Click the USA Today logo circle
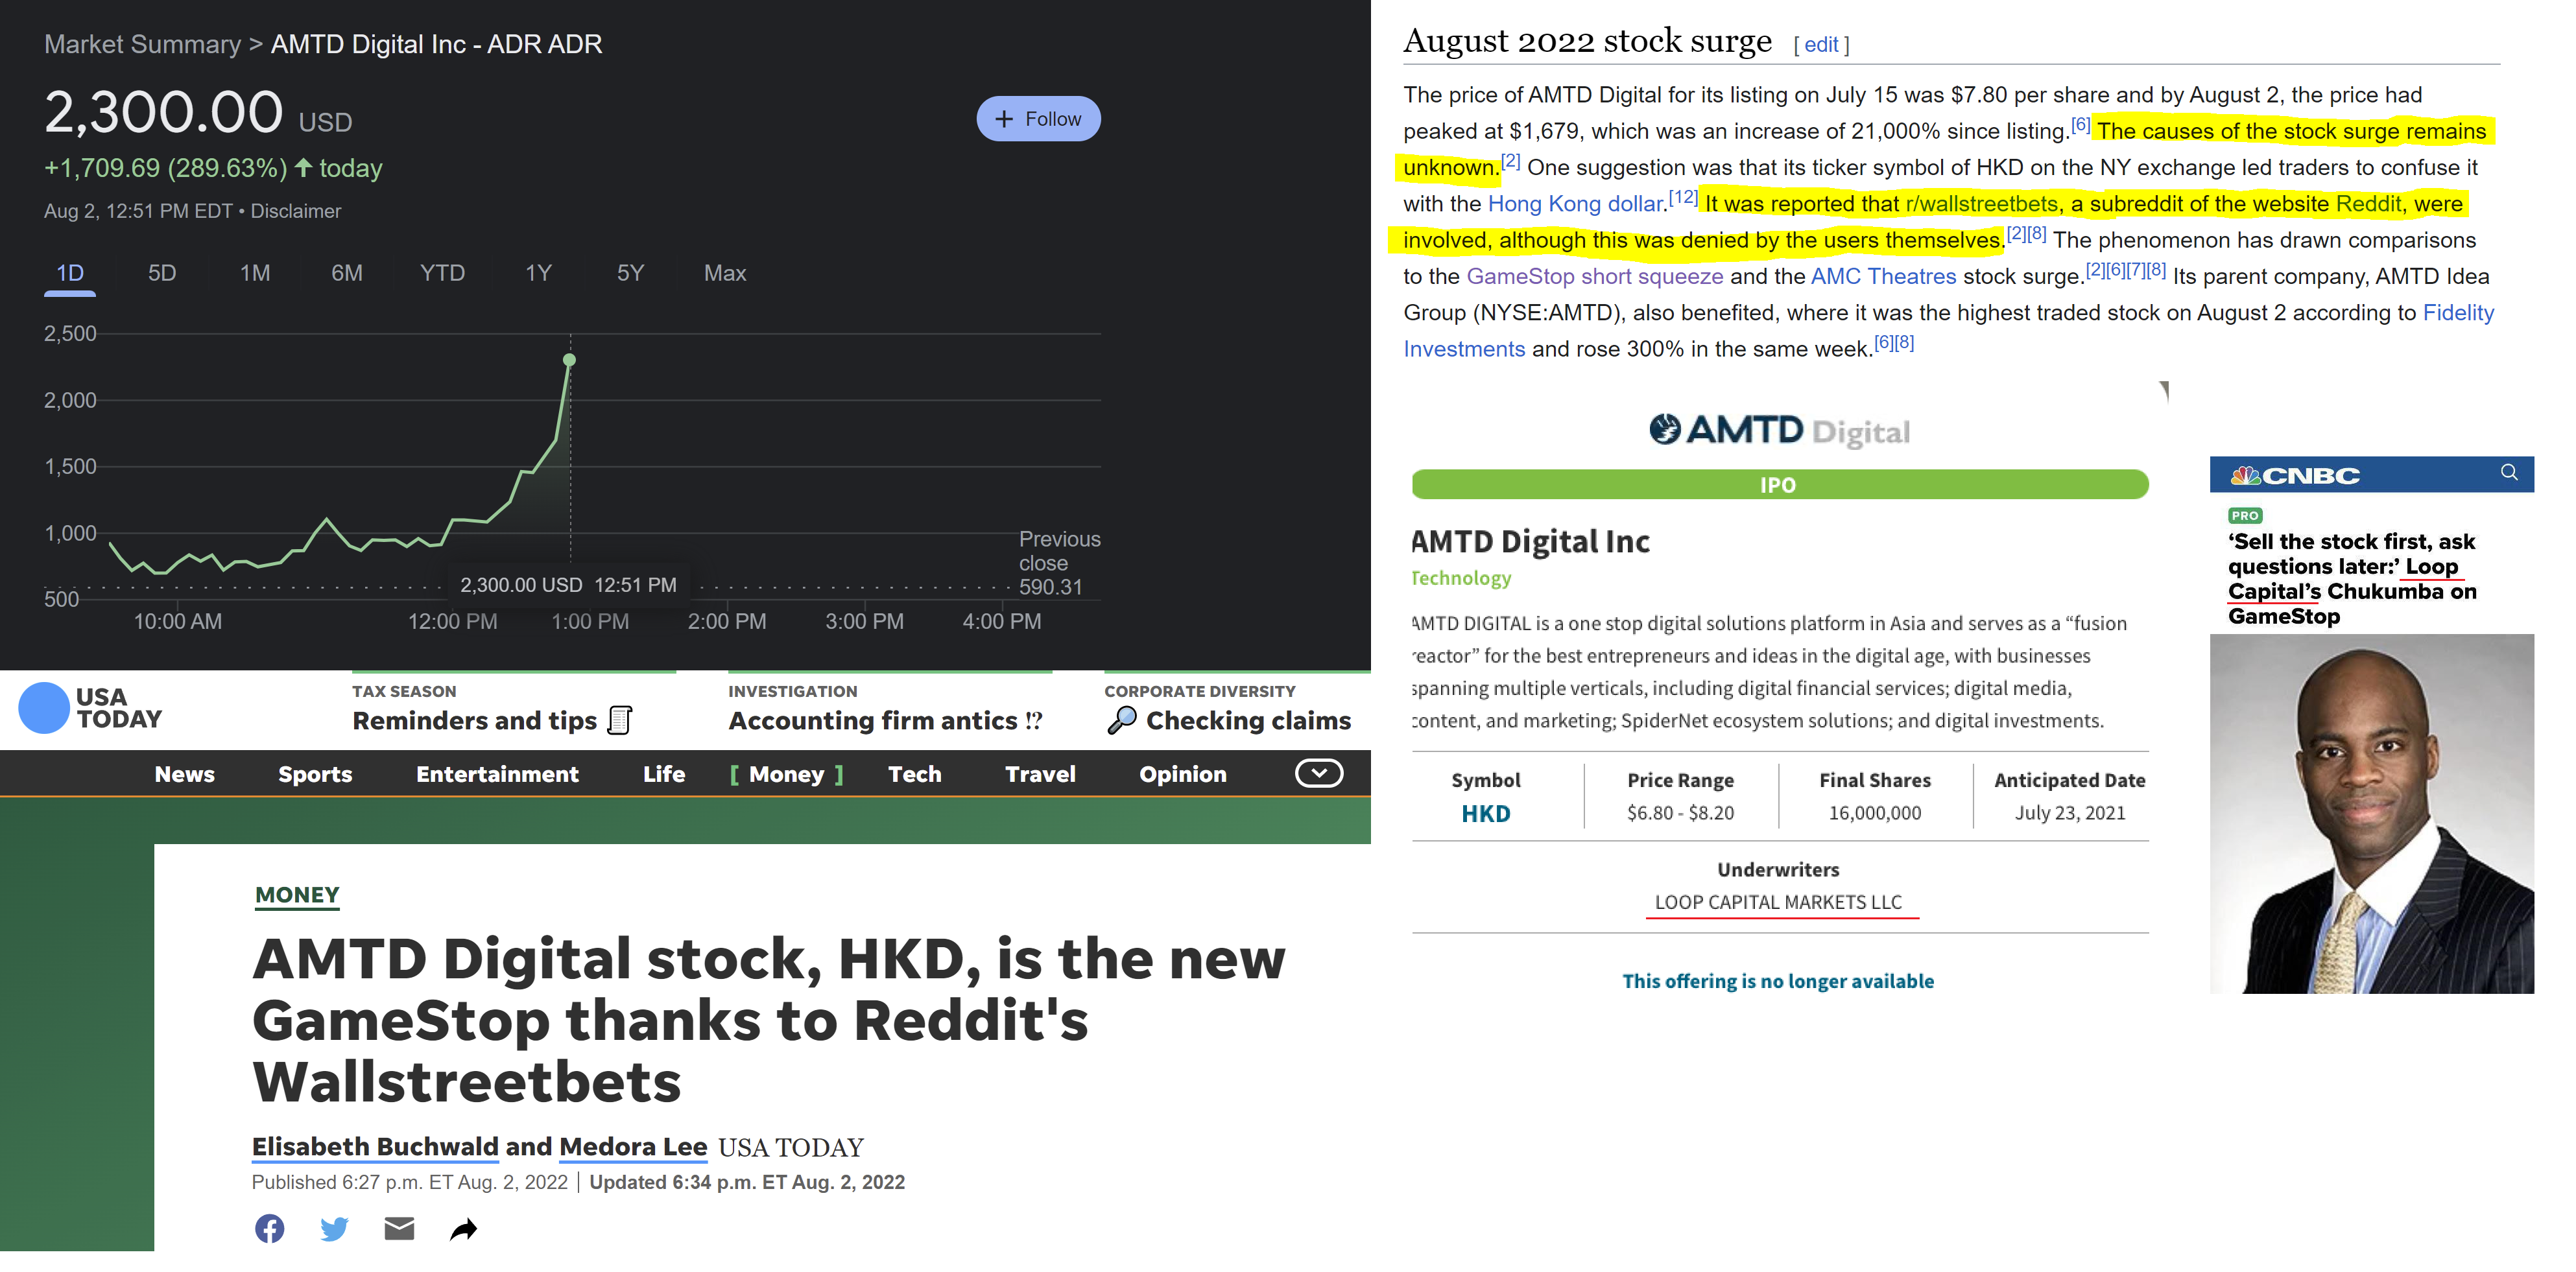The image size is (2576, 1272). click(x=44, y=708)
